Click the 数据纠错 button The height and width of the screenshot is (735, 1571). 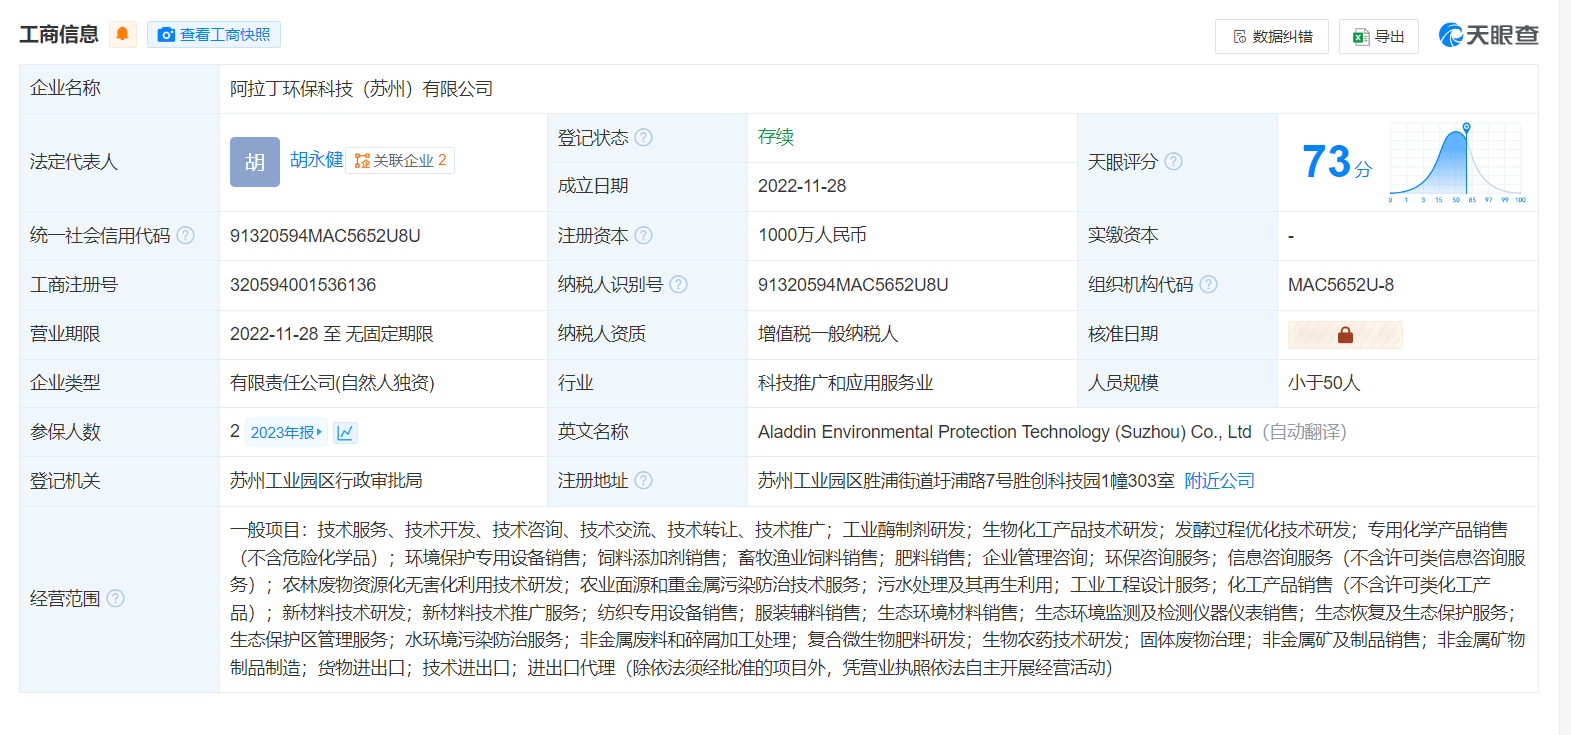coord(1272,37)
